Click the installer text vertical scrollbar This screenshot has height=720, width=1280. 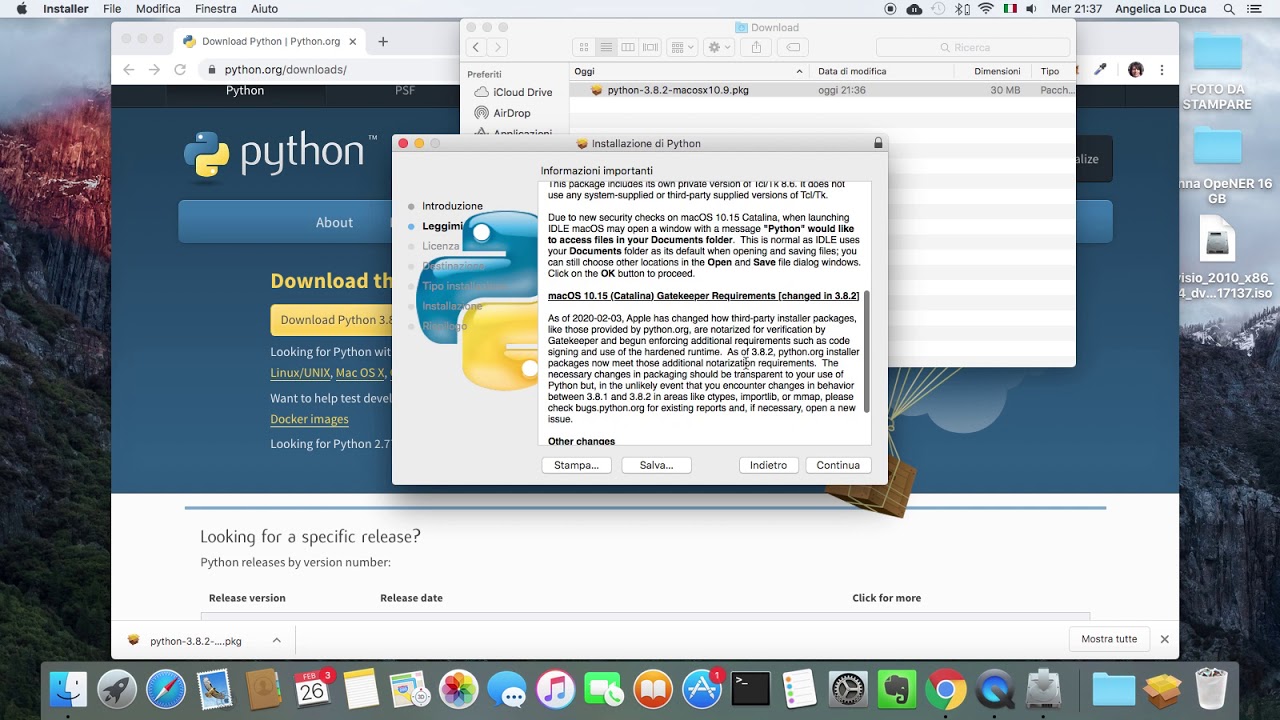(x=867, y=352)
